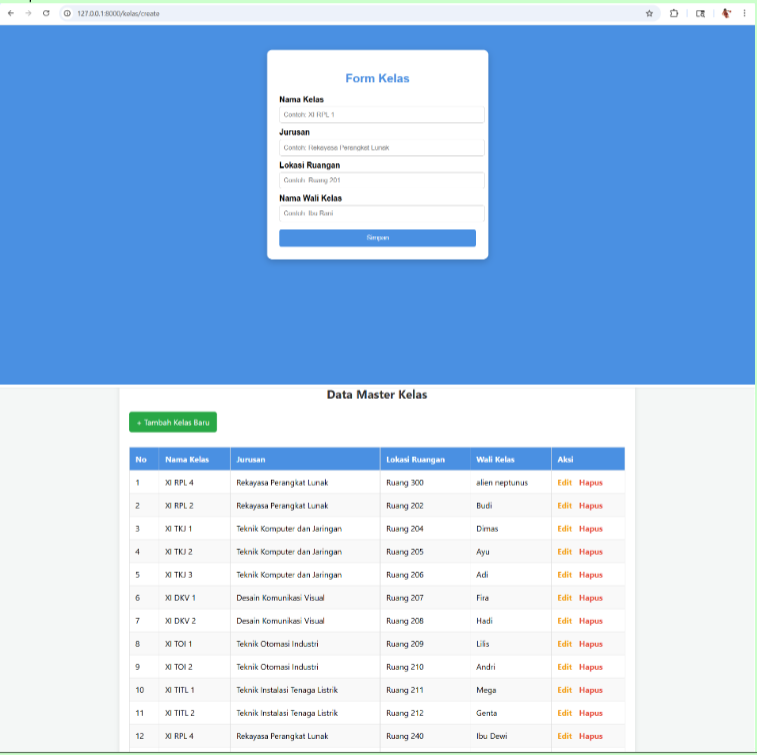Screen dimensions: 757x755
Task: Edit the XI TITL 2 row
Action: tap(564, 713)
